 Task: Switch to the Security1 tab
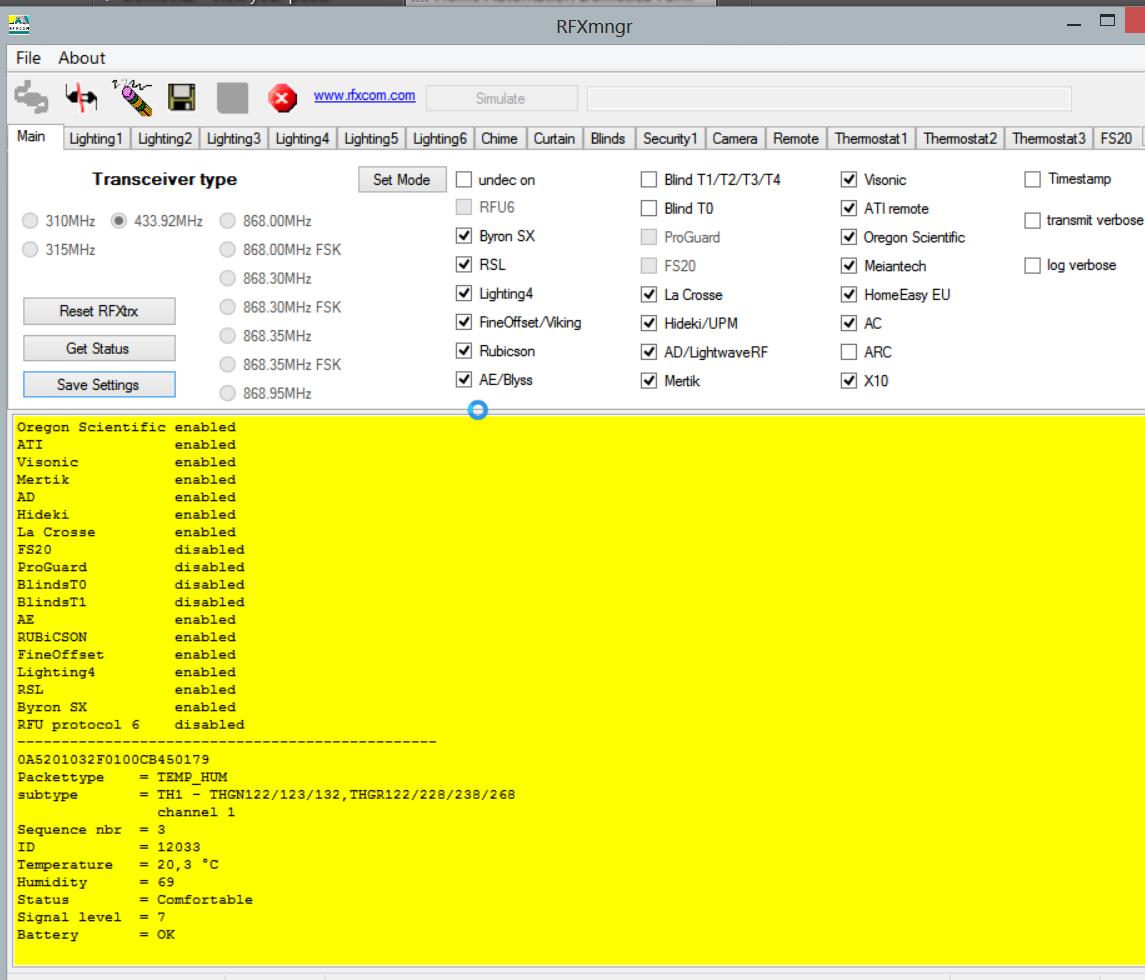pyautogui.click(x=670, y=138)
